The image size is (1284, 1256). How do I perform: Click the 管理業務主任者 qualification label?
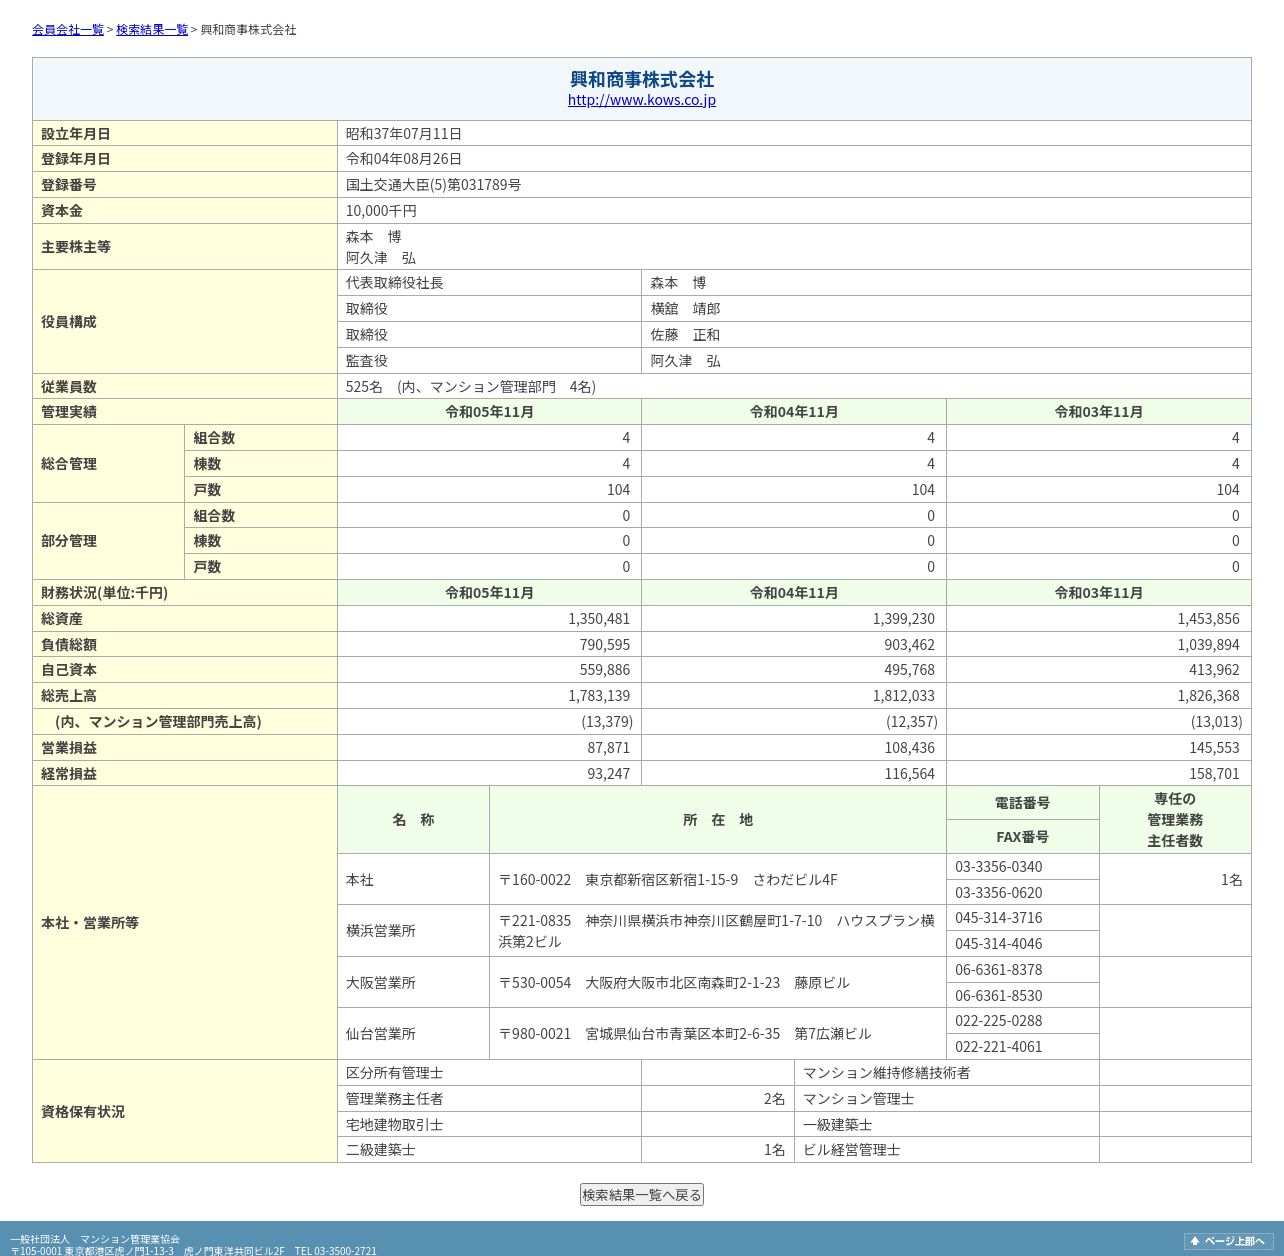point(395,1099)
